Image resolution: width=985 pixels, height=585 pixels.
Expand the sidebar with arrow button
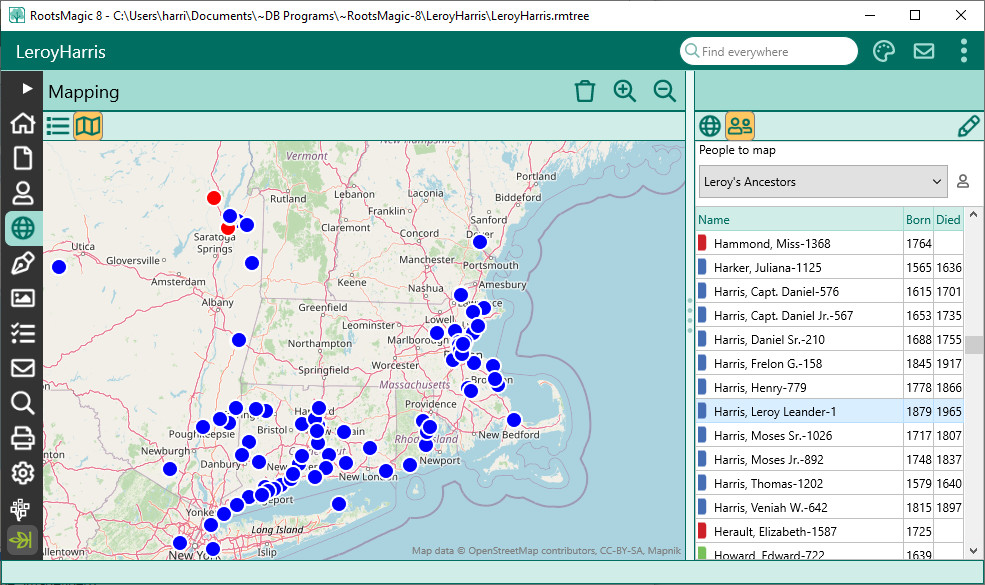tap(27, 89)
